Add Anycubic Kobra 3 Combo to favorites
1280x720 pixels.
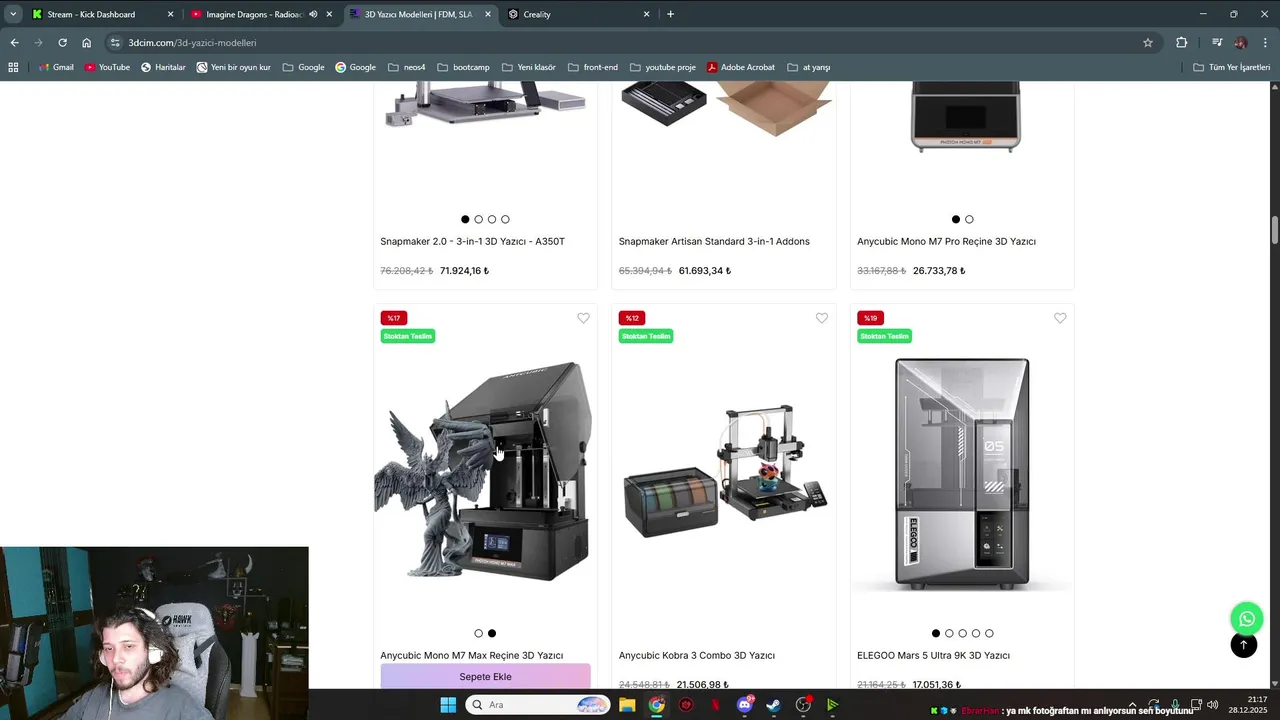coord(822,318)
